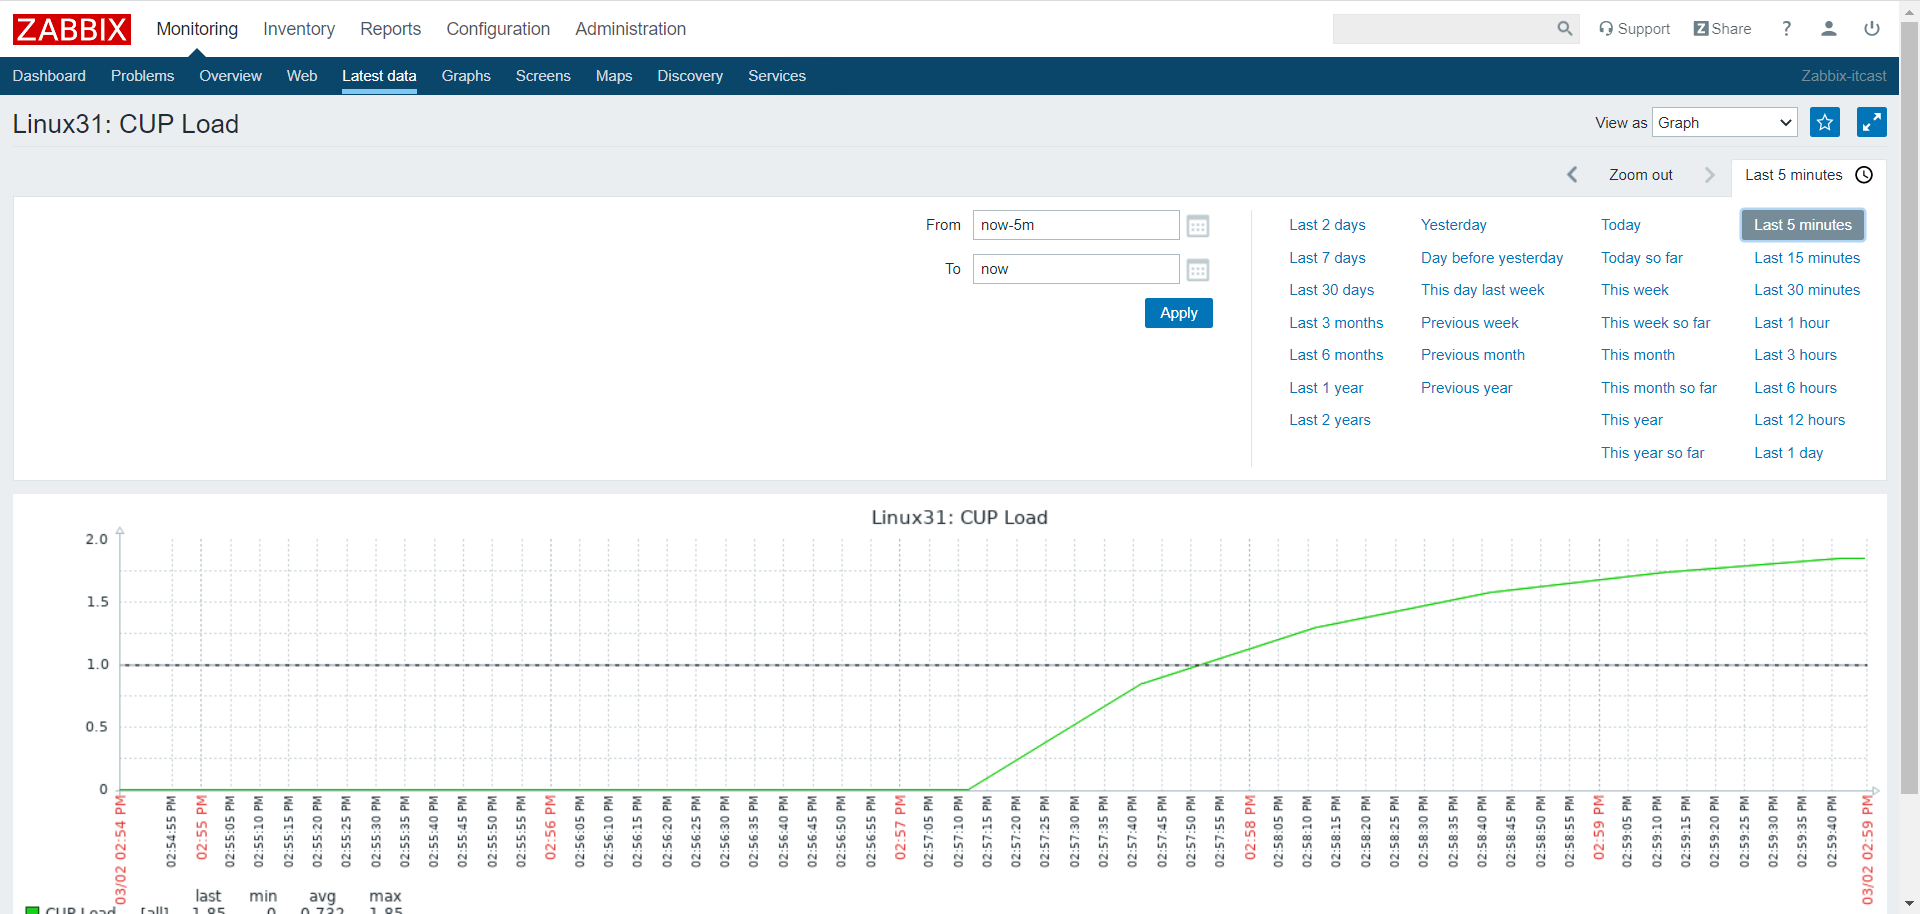Select Last 3 months period
The image size is (1920, 914).
tap(1336, 323)
